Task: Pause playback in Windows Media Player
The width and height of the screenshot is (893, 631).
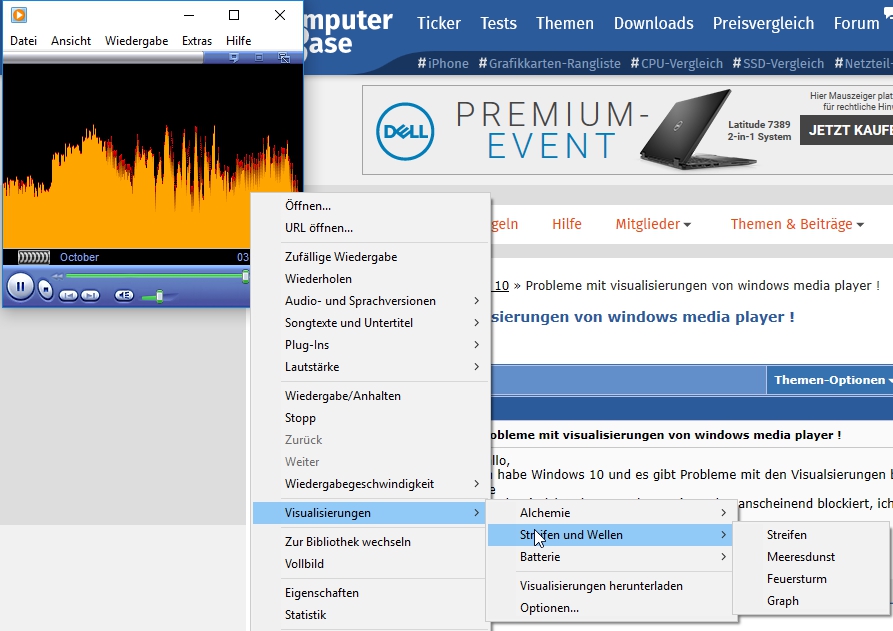Action: click(21, 286)
